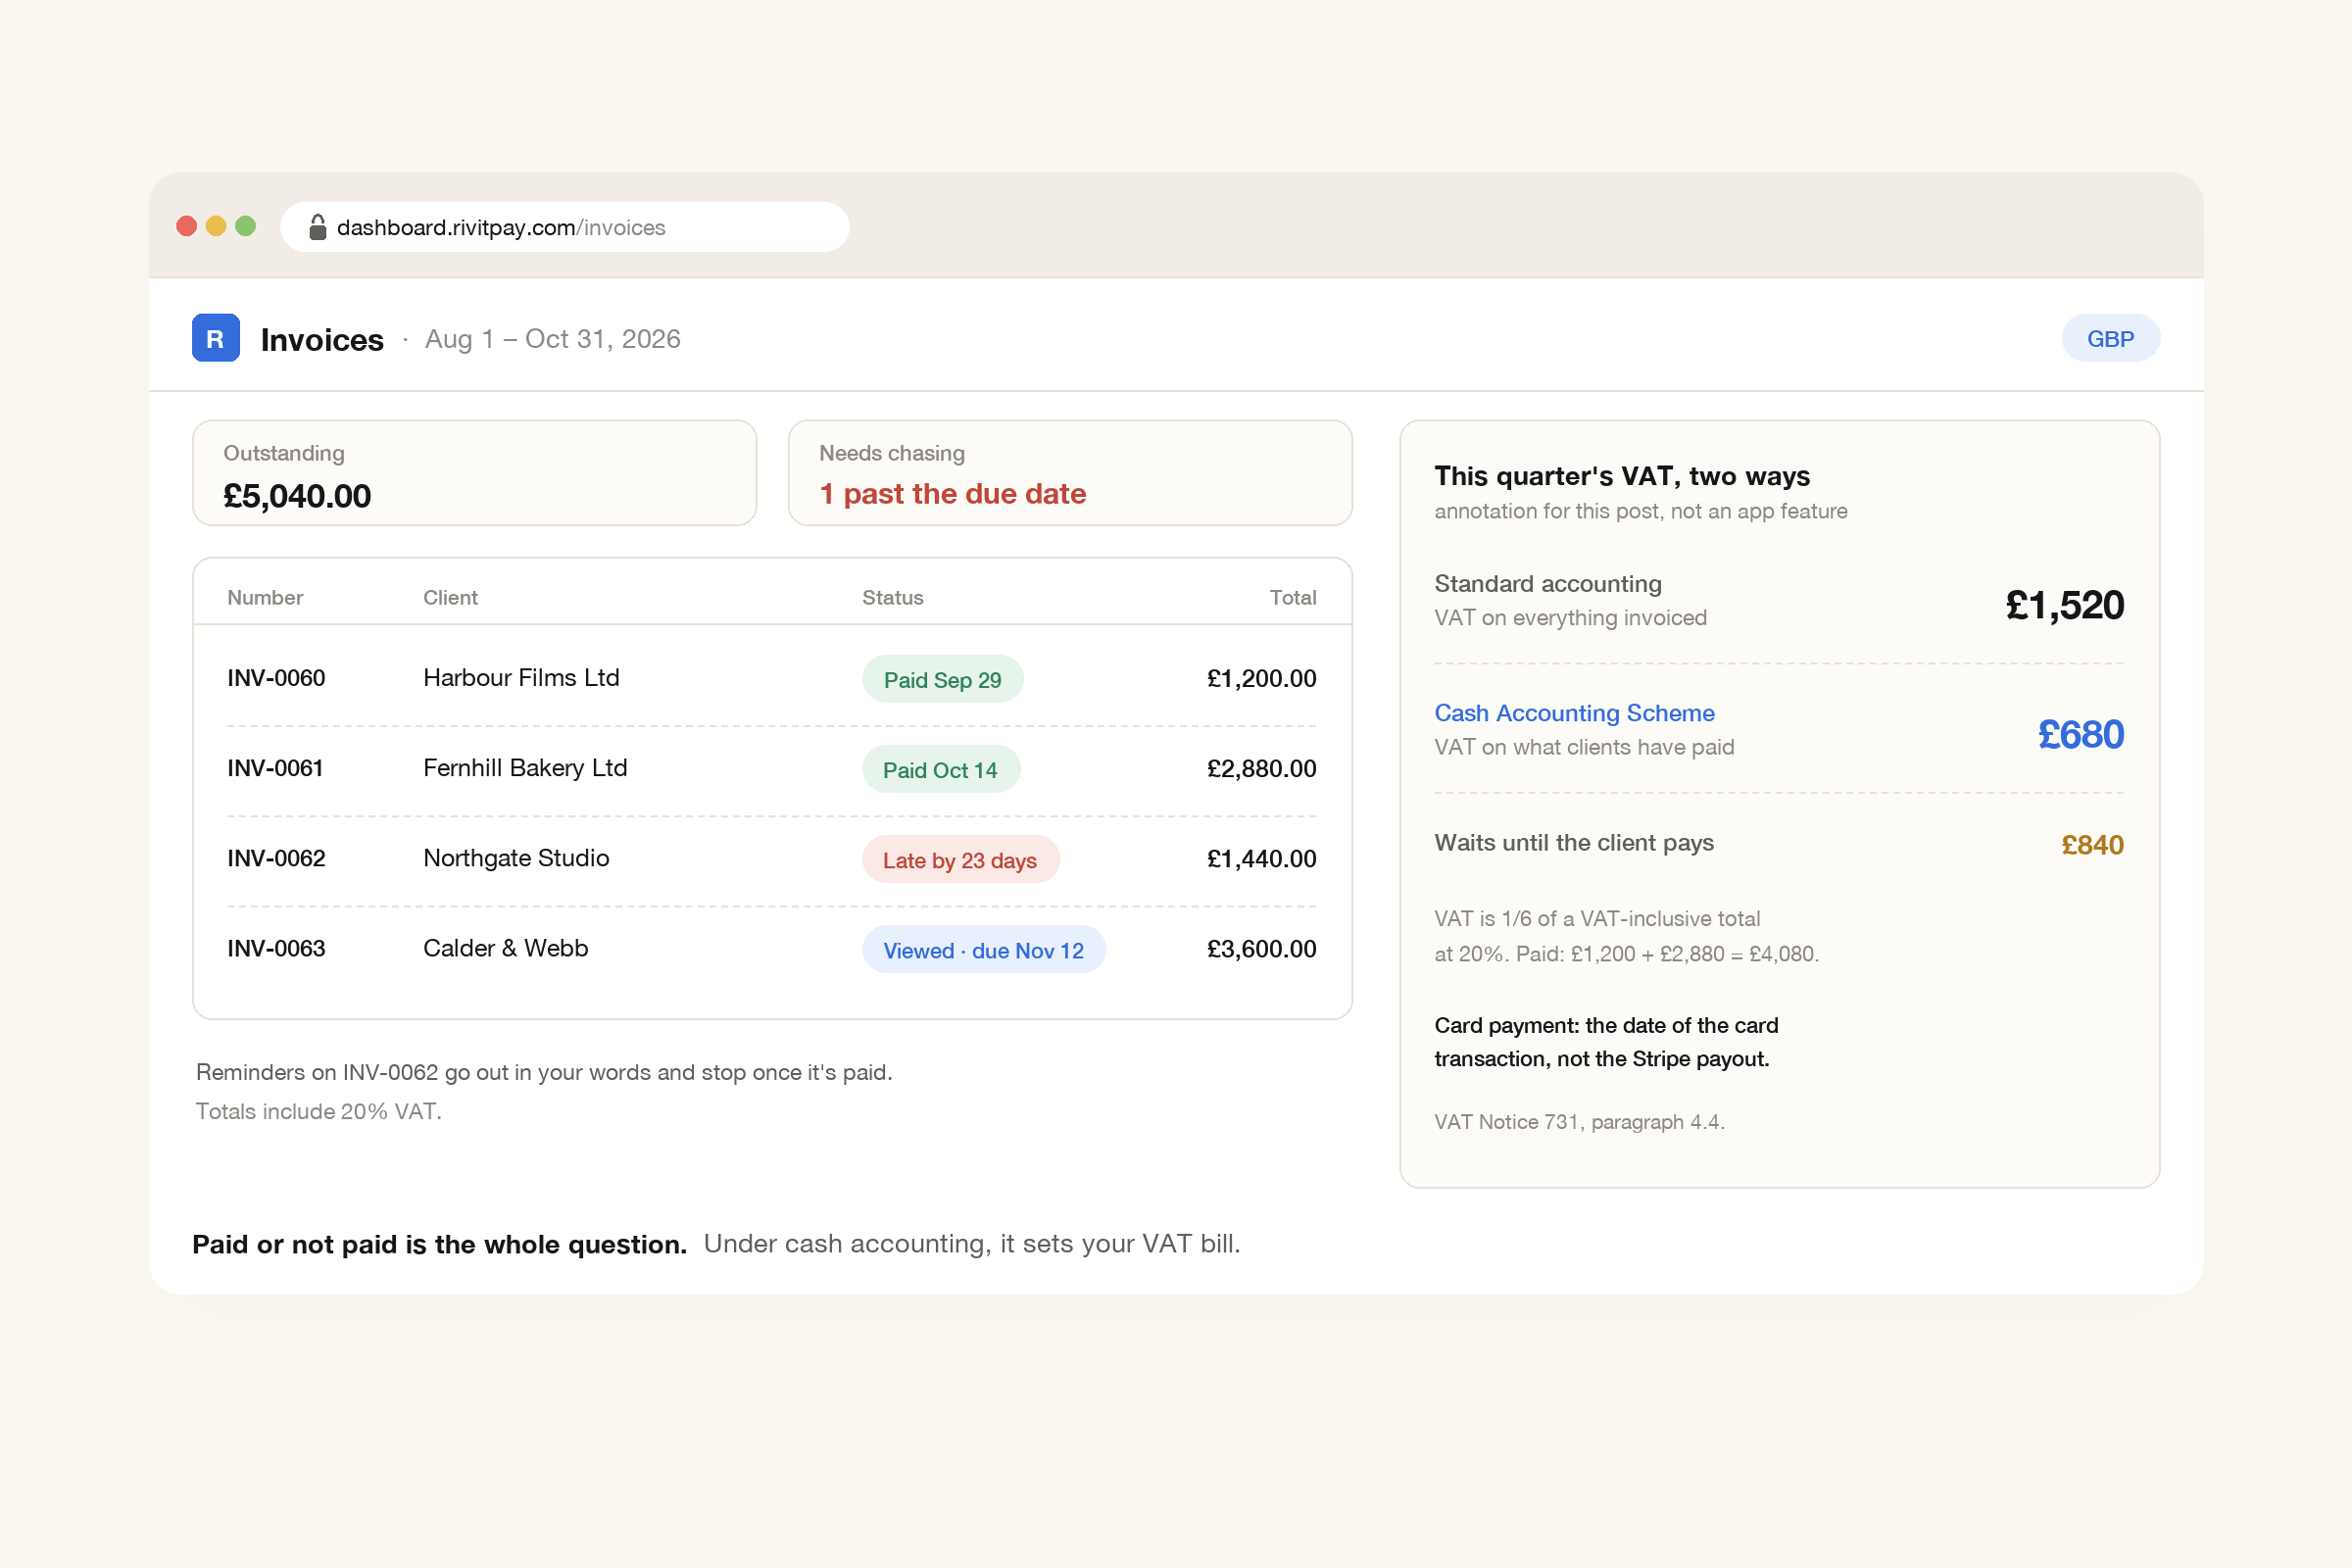Click the Standard accounting £1,520 figure
The image size is (2352, 1568).
[2064, 605]
